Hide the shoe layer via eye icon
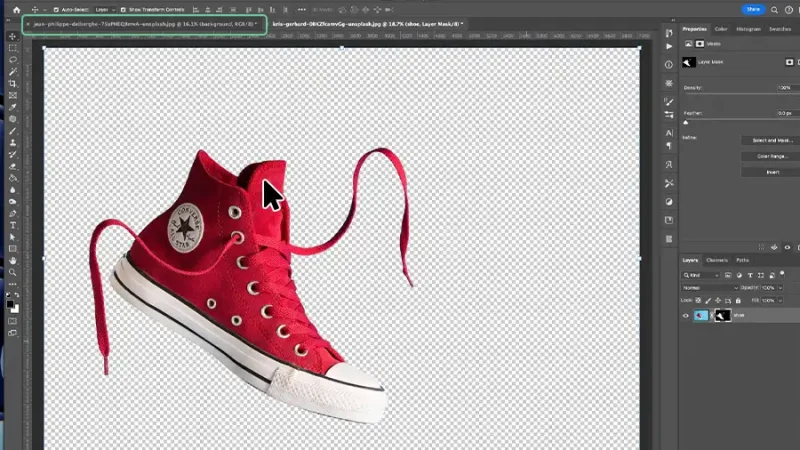 [x=686, y=316]
